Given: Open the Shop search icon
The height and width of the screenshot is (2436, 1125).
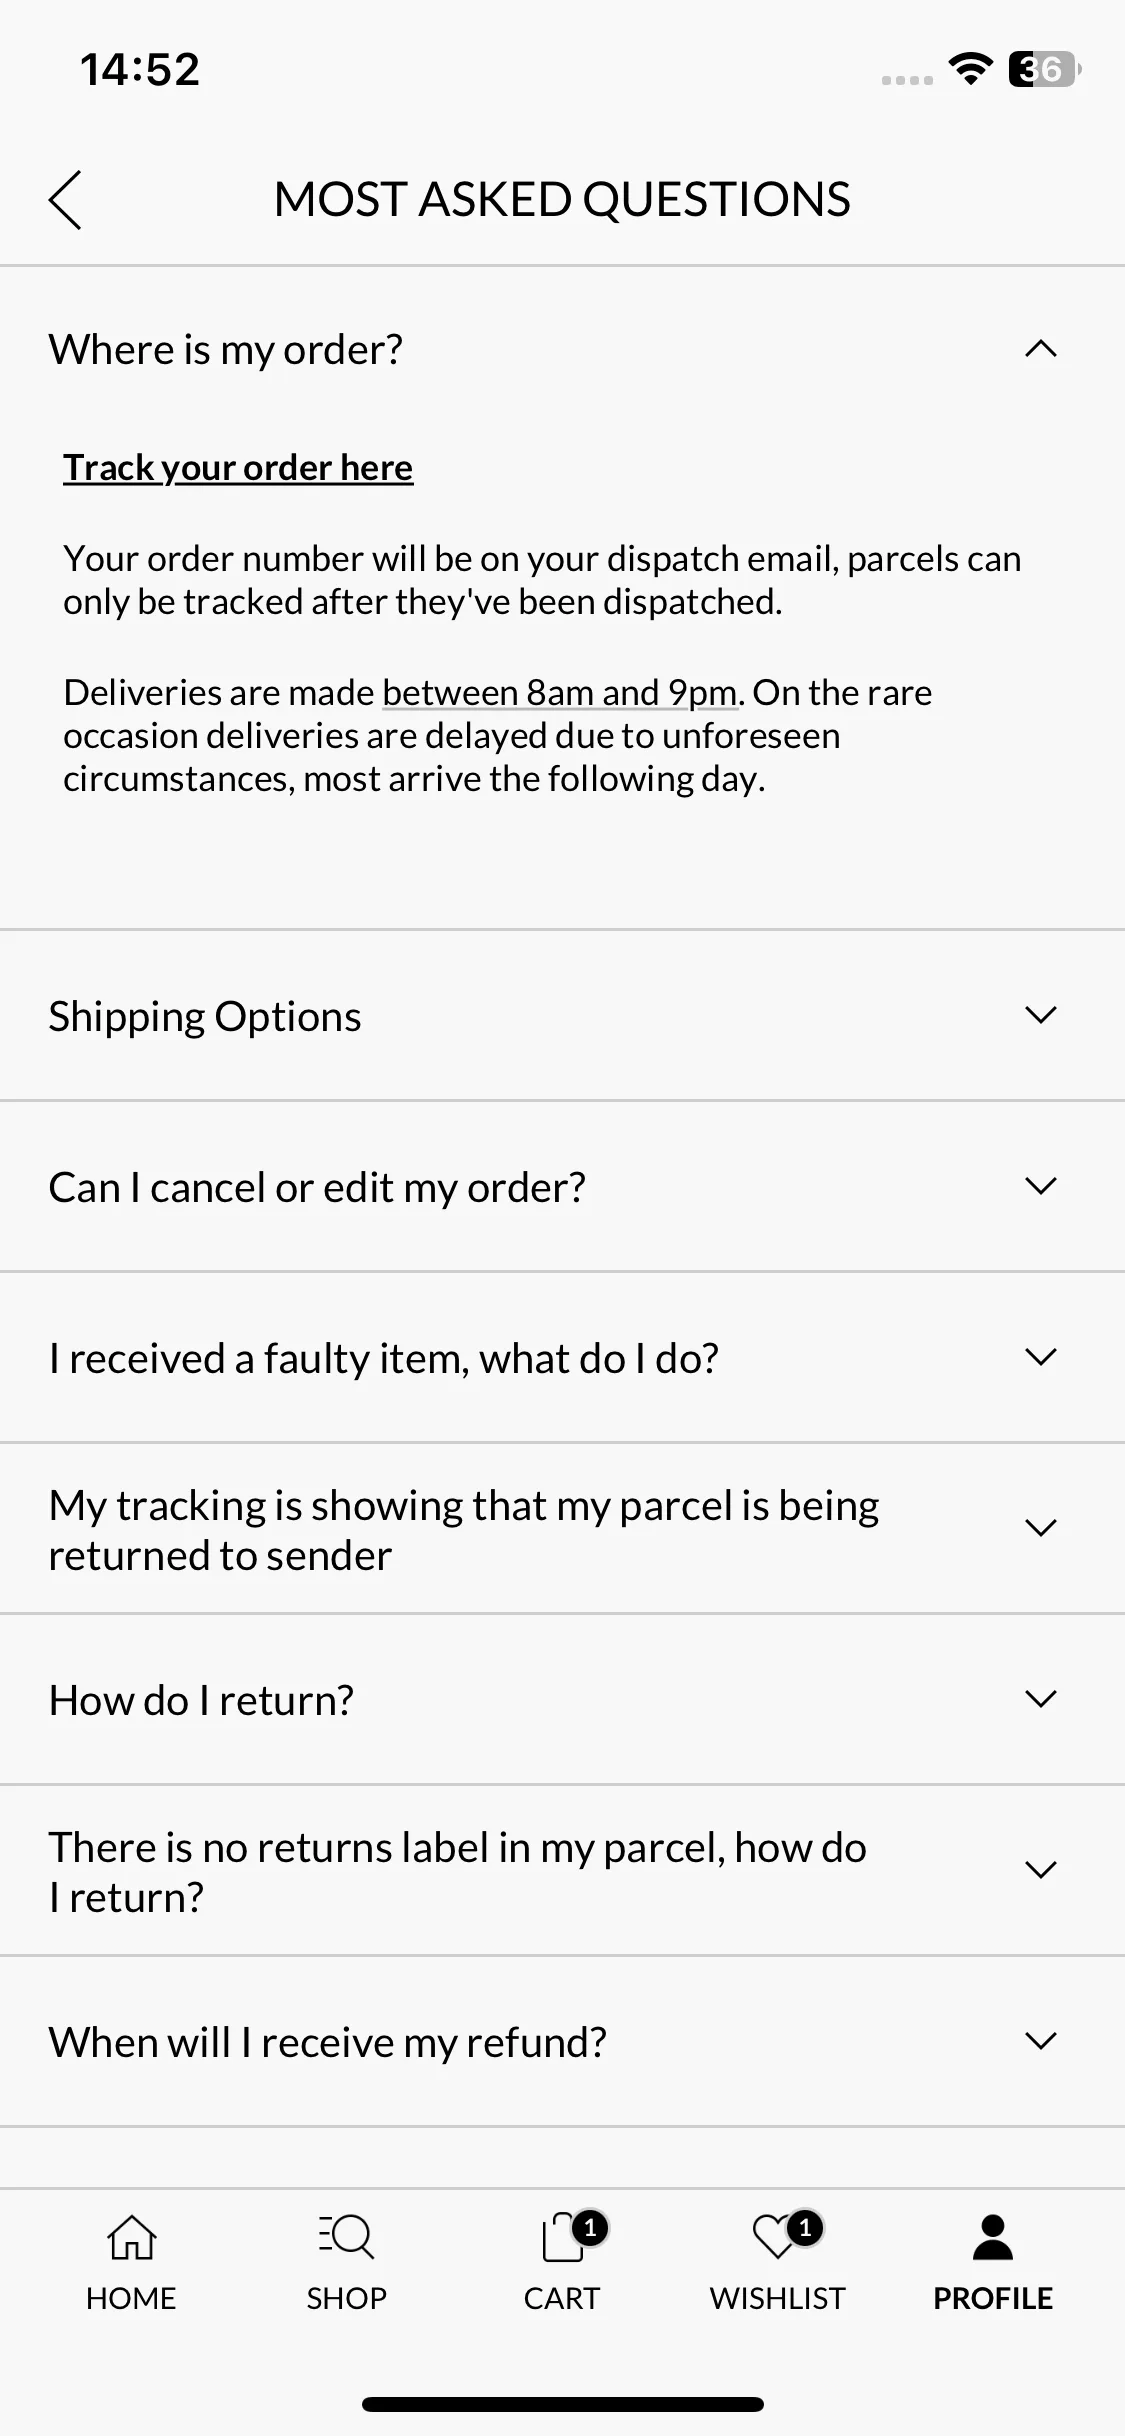Looking at the screenshot, I should (x=346, y=2238).
